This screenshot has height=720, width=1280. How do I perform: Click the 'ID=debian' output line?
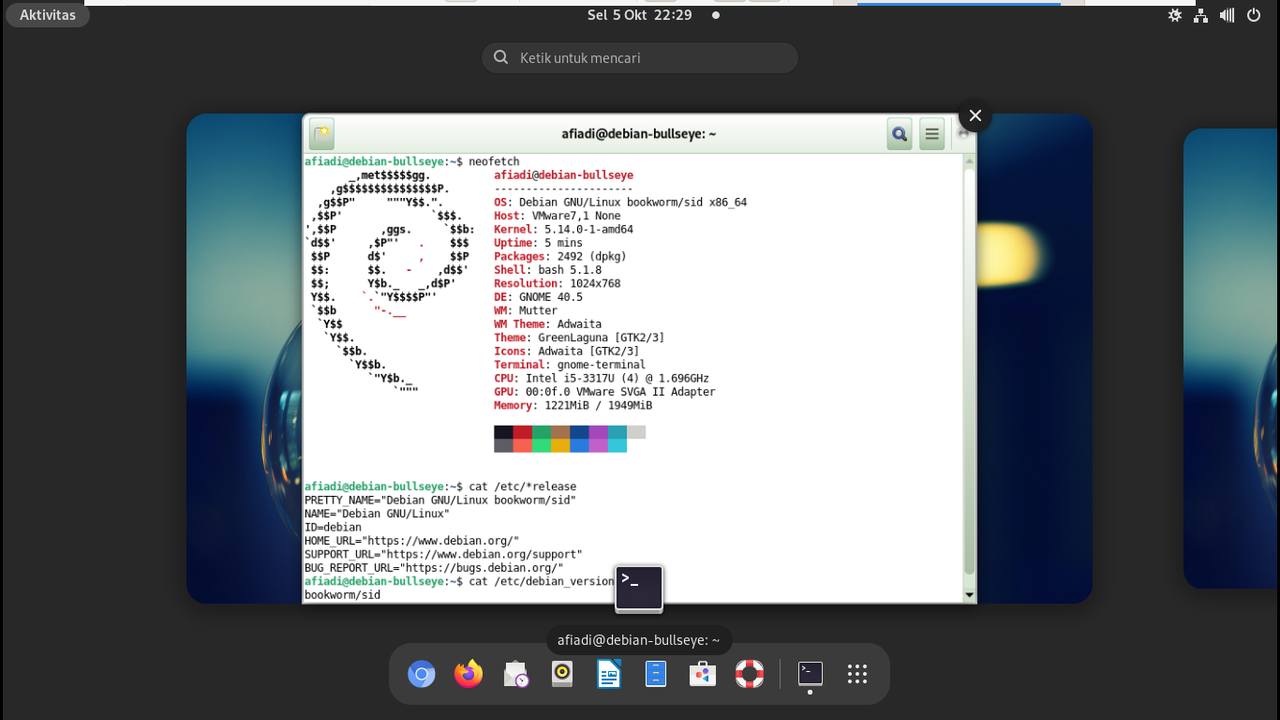(333, 527)
